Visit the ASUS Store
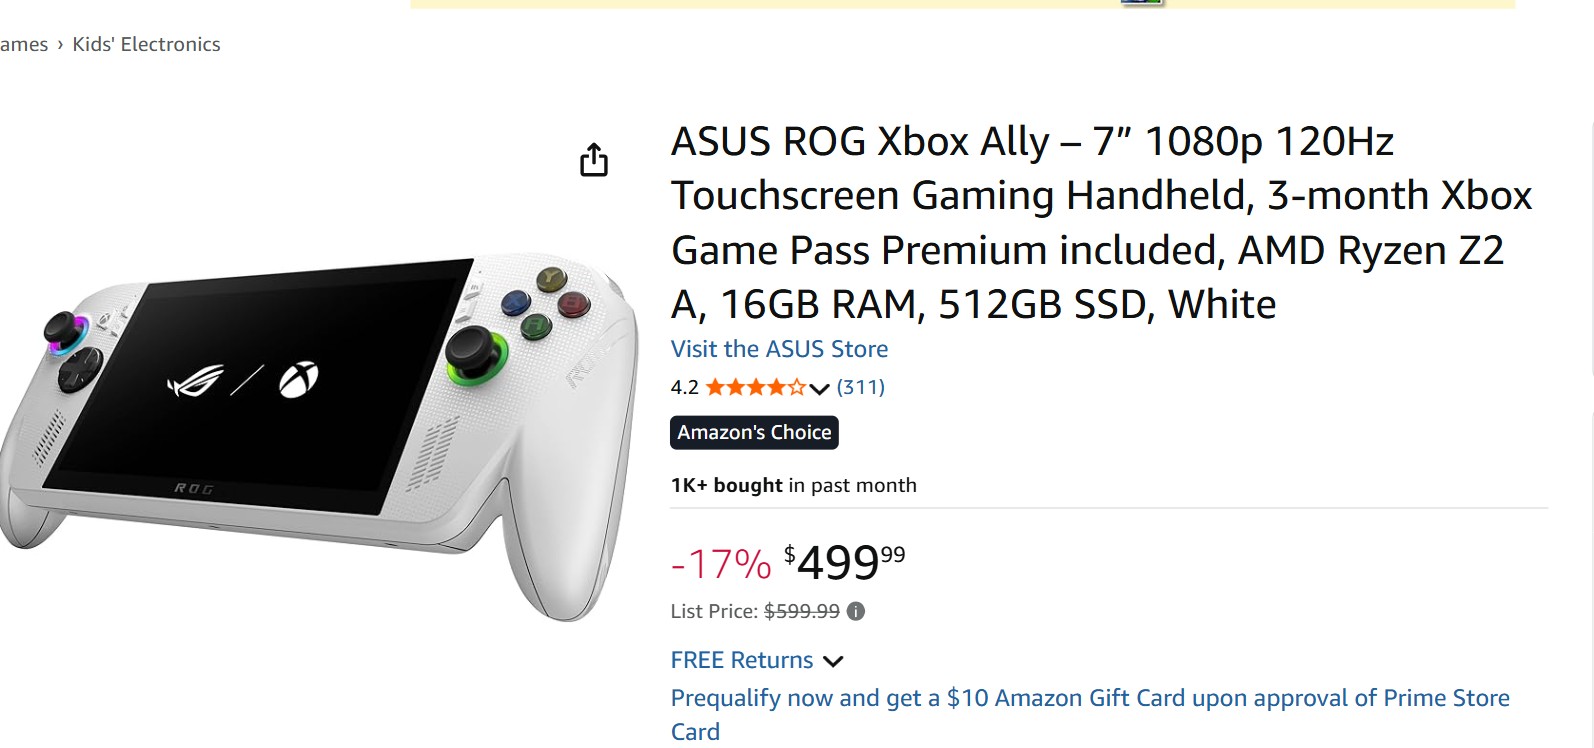Image resolution: width=1594 pixels, height=748 pixels. click(778, 348)
